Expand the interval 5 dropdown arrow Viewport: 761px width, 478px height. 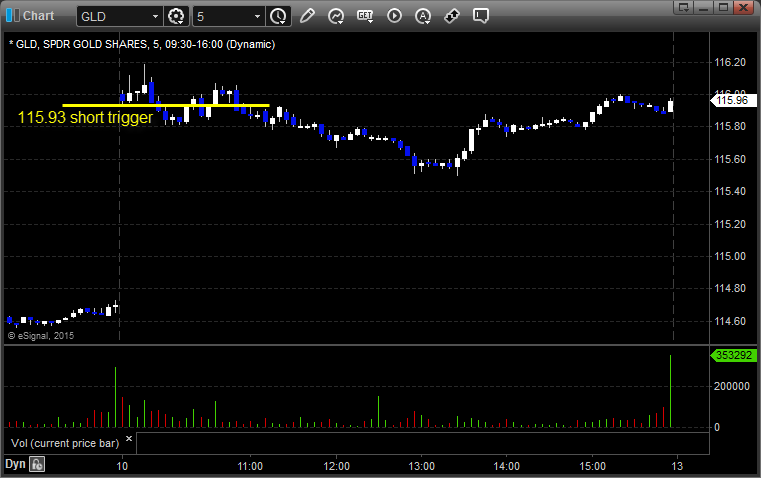point(258,16)
